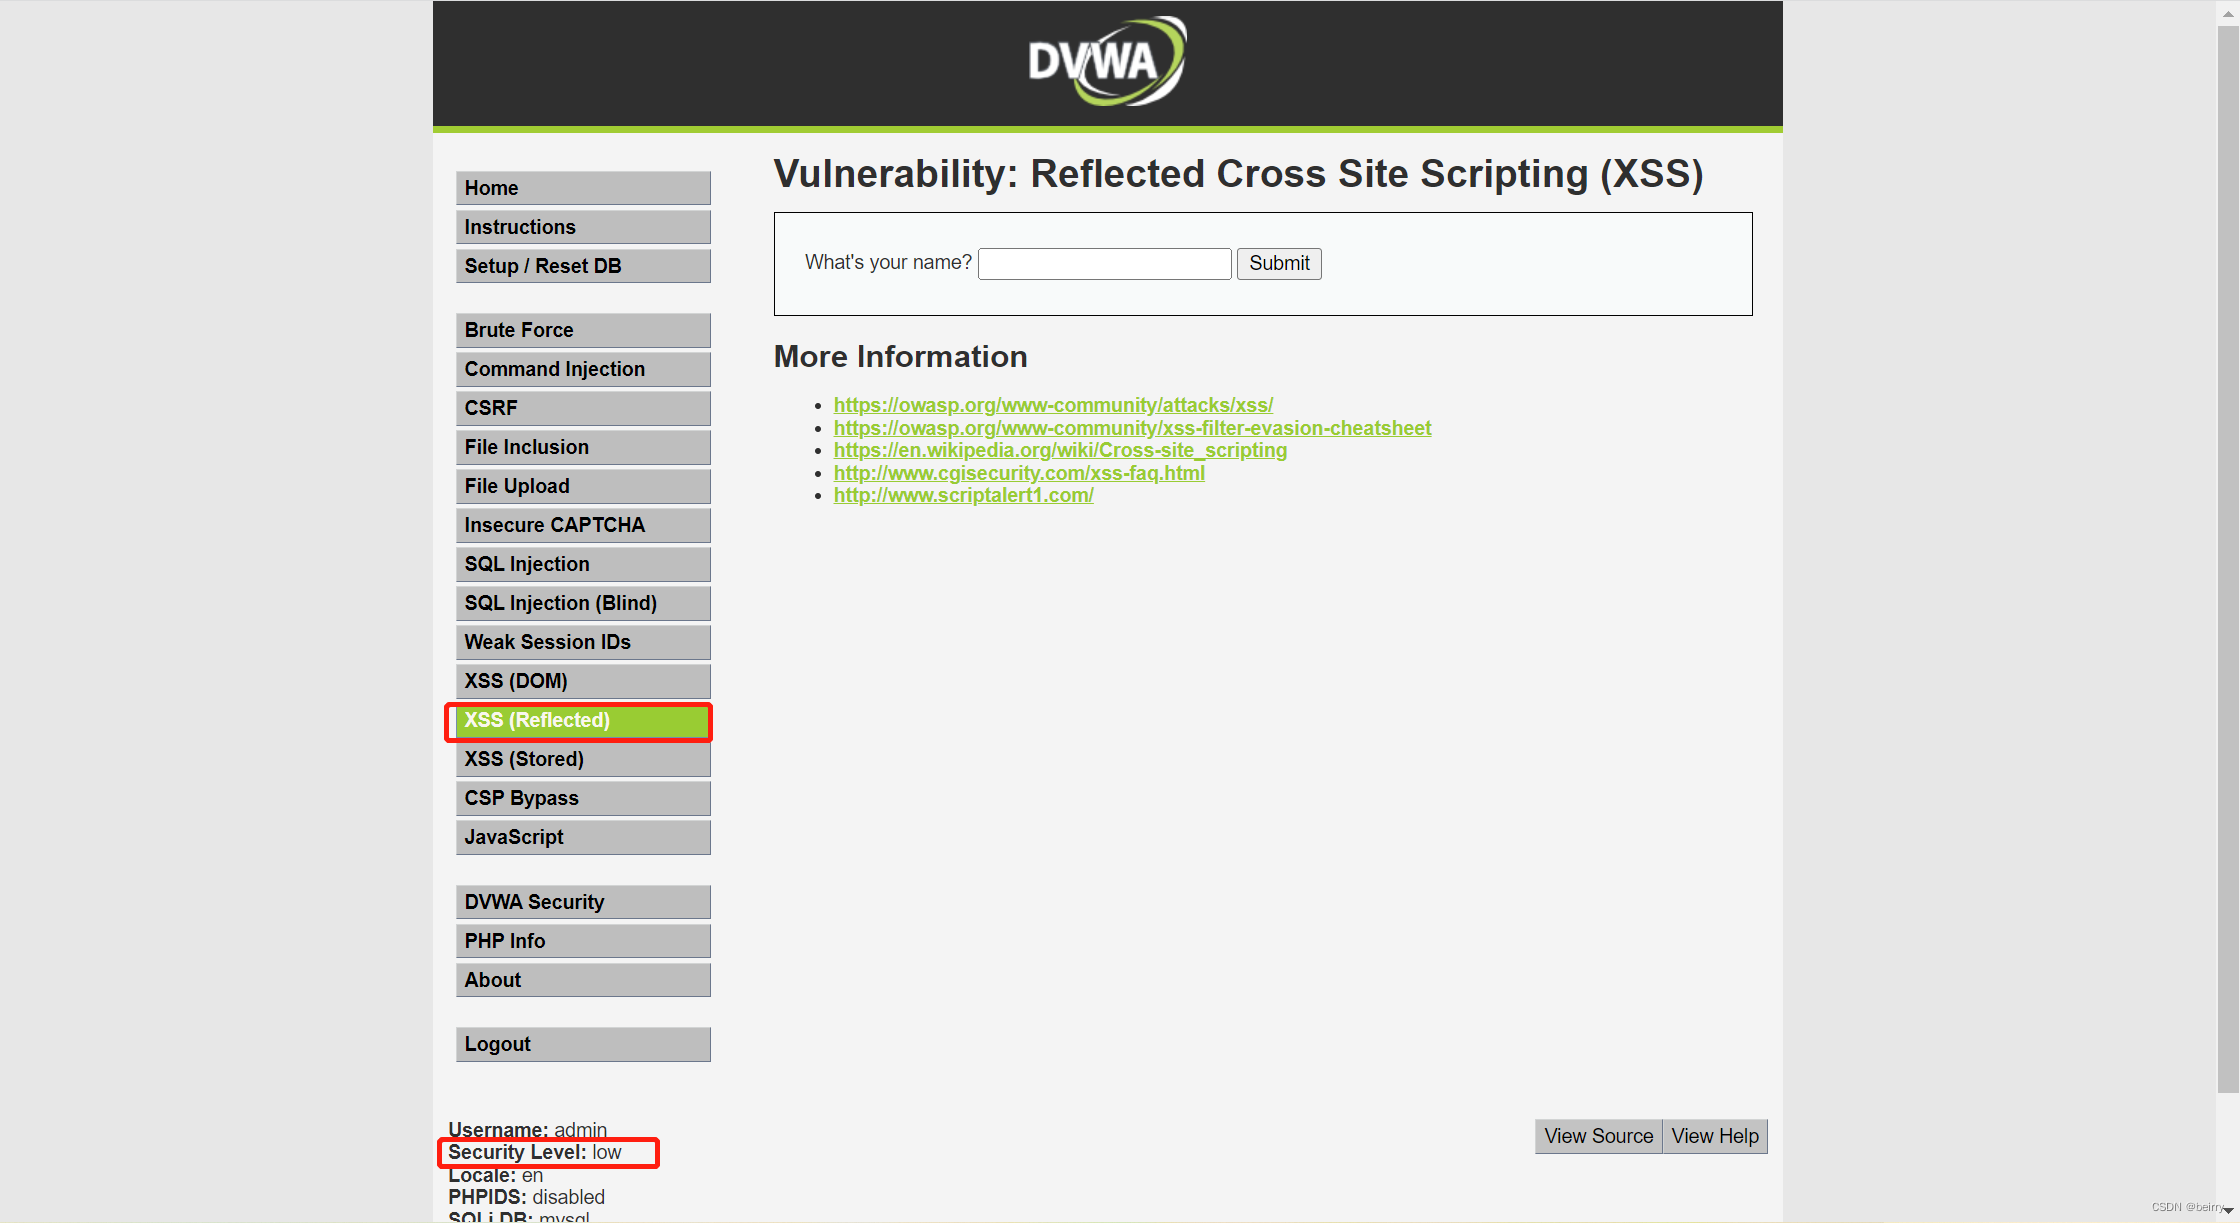Click the DVWA logo in header
This screenshot has height=1223, width=2240.
coord(1106,62)
